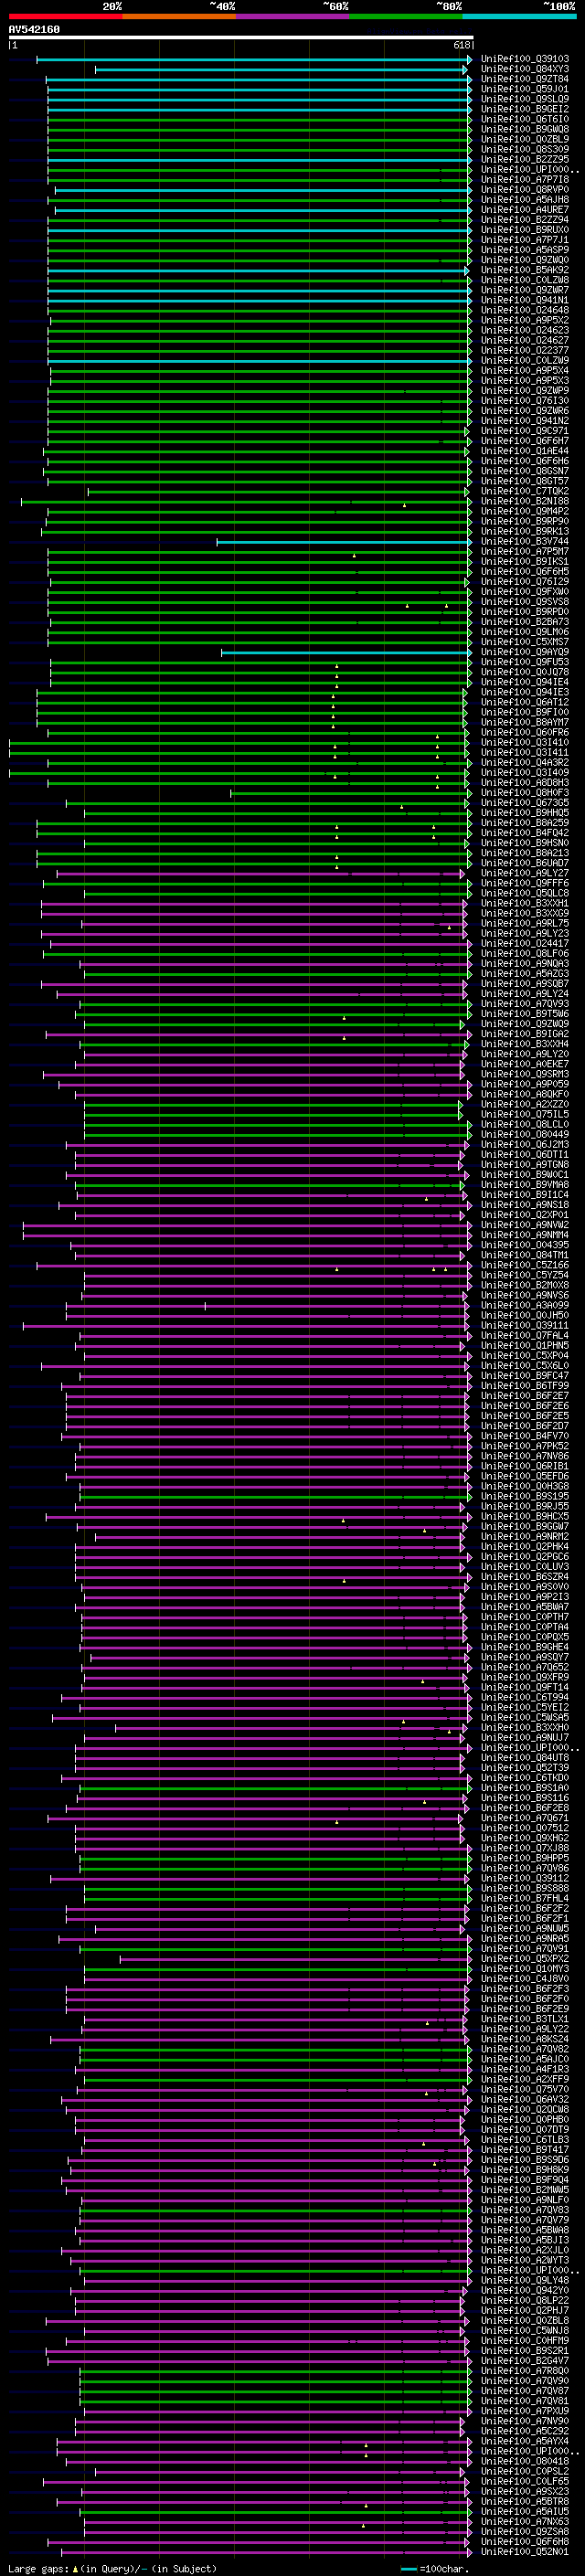
Task: Click the red 20% identity legend segment
Action: pyautogui.click(x=65, y=16)
